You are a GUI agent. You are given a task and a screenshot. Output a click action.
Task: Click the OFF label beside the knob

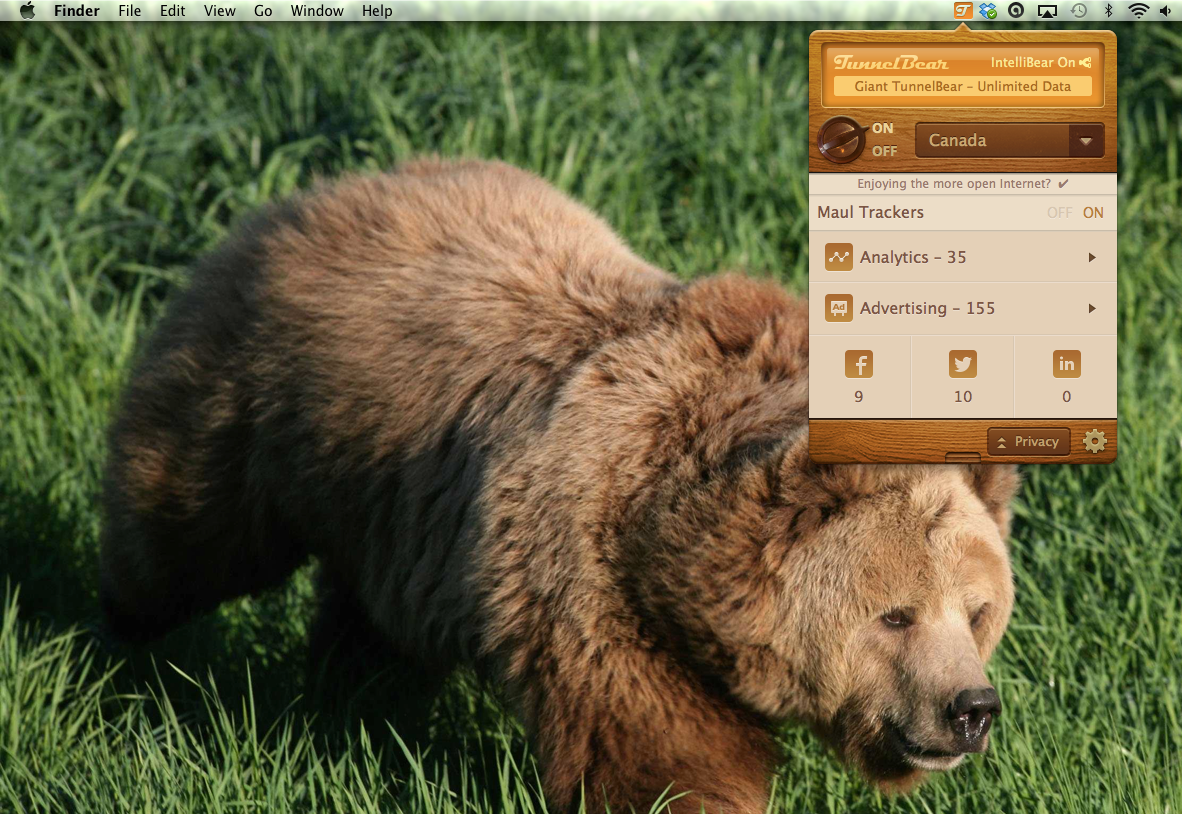pyautogui.click(x=884, y=151)
